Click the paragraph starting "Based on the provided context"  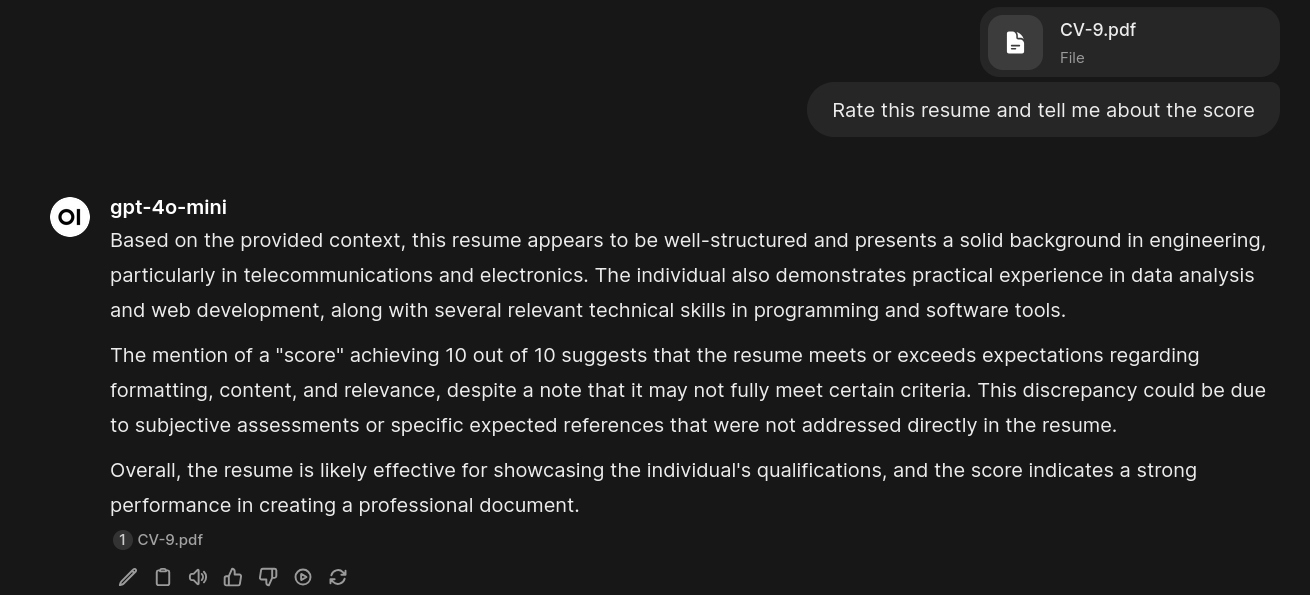click(x=687, y=275)
